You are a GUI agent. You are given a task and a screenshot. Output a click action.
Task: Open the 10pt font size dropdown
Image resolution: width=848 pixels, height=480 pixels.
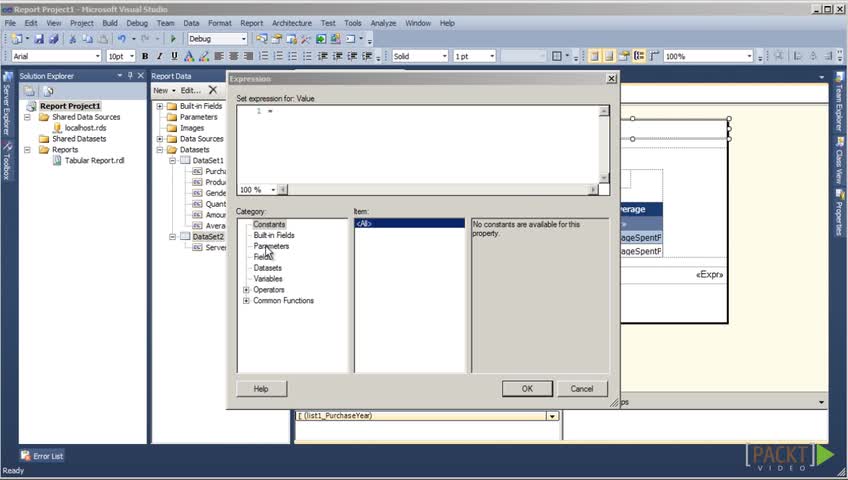(131, 56)
